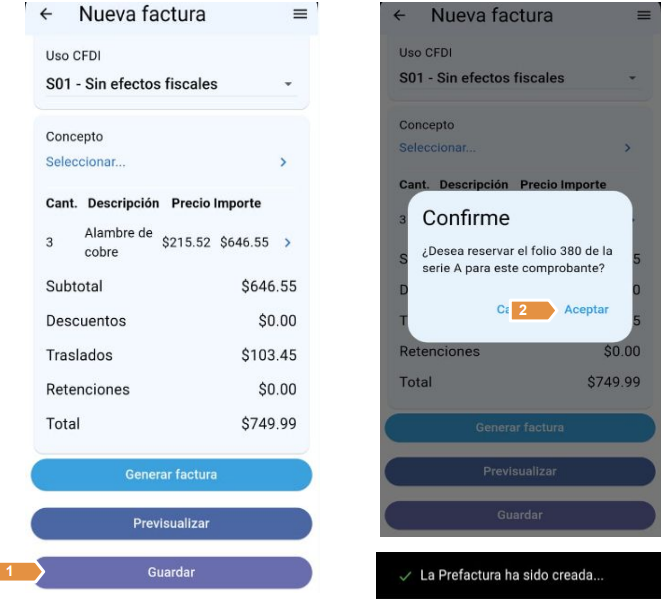
Task: Tap back arrow on right dimmed screen
Action: (400, 16)
